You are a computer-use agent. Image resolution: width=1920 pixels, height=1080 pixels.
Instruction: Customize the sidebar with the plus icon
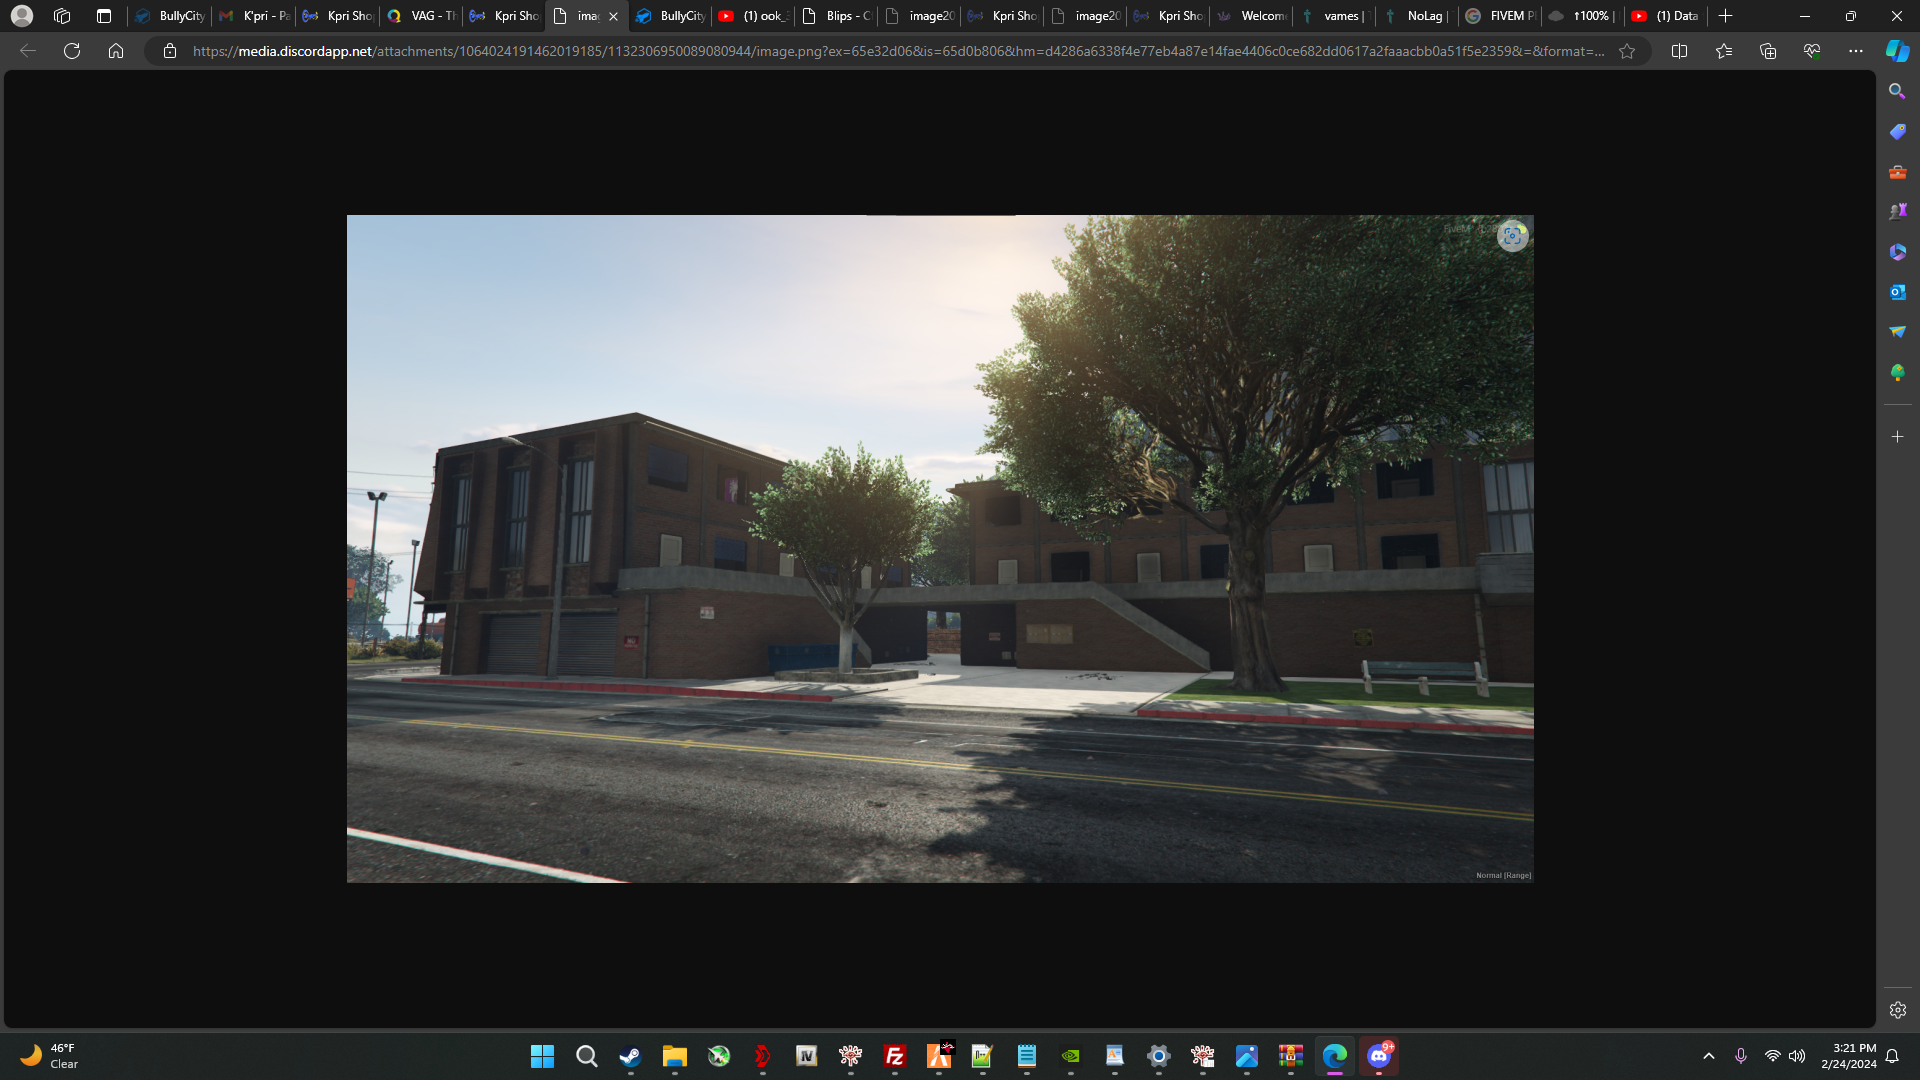click(x=1897, y=437)
